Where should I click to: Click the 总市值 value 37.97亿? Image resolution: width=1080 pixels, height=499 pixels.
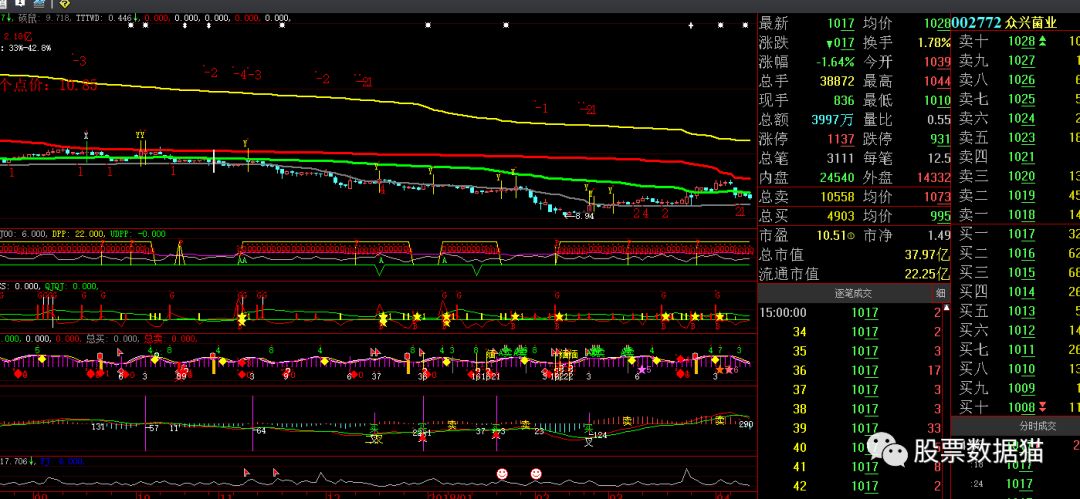click(926, 254)
